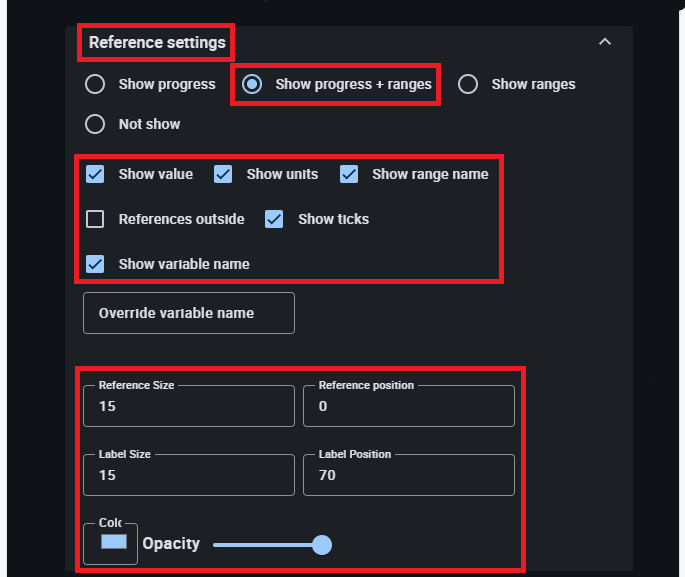This screenshot has width=685, height=577.
Task: Select Show progress + ranges option
Action: pyautogui.click(x=253, y=84)
